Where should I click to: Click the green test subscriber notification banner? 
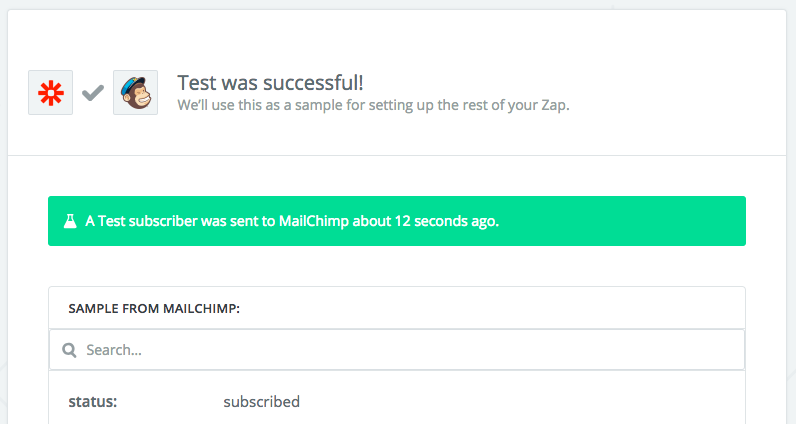click(x=397, y=221)
